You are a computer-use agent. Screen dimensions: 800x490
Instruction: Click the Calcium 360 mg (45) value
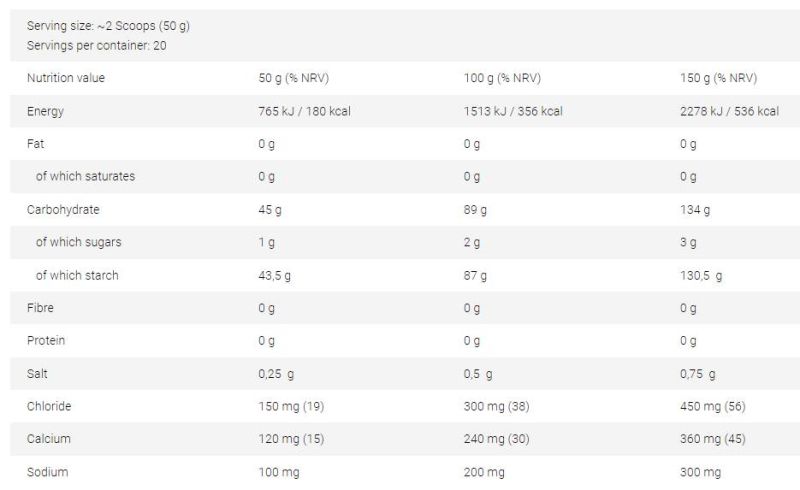(713, 439)
